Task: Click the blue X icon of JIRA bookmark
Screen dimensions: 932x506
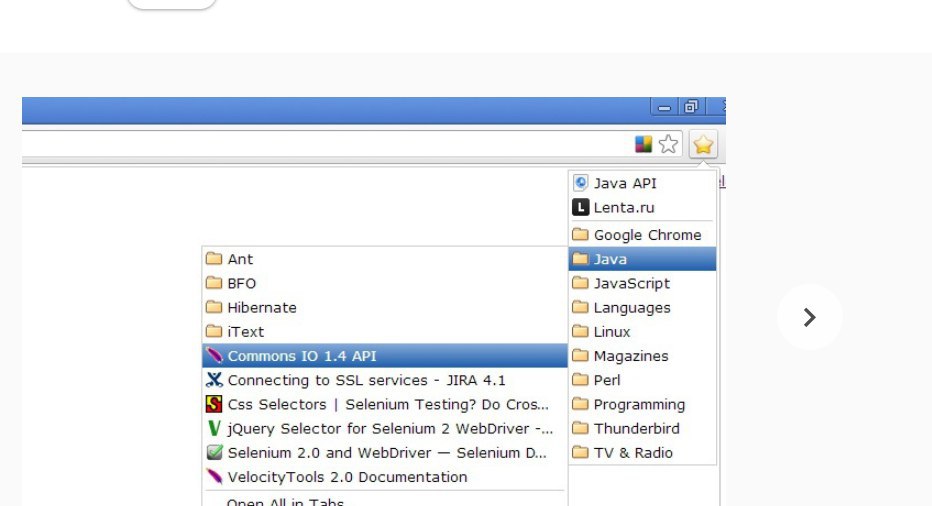Action: coord(214,380)
